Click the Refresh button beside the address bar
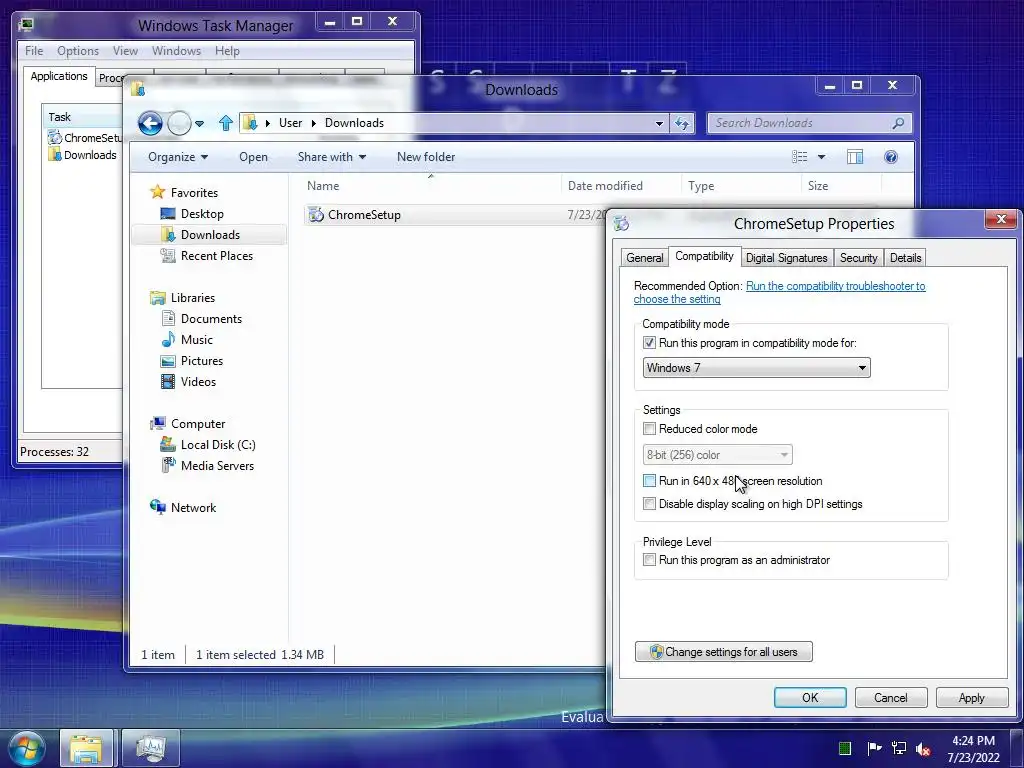 tap(682, 123)
